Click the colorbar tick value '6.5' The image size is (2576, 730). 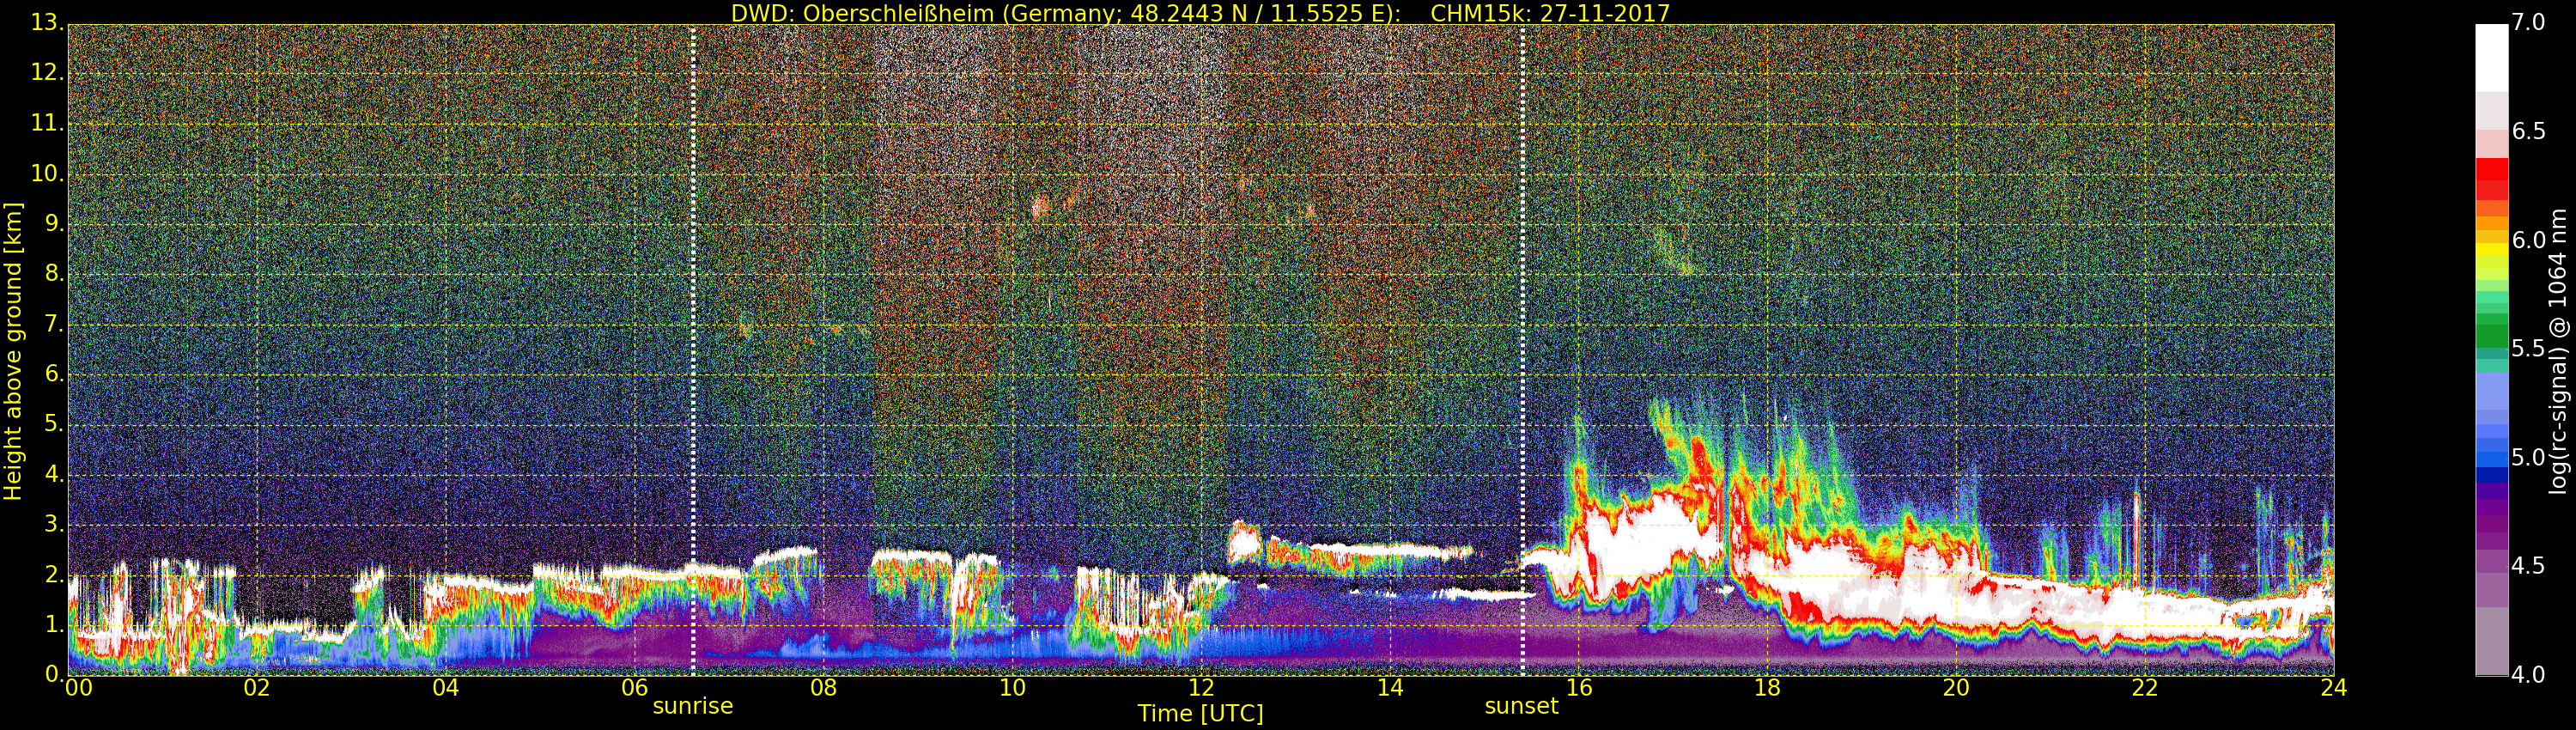[x=2529, y=132]
